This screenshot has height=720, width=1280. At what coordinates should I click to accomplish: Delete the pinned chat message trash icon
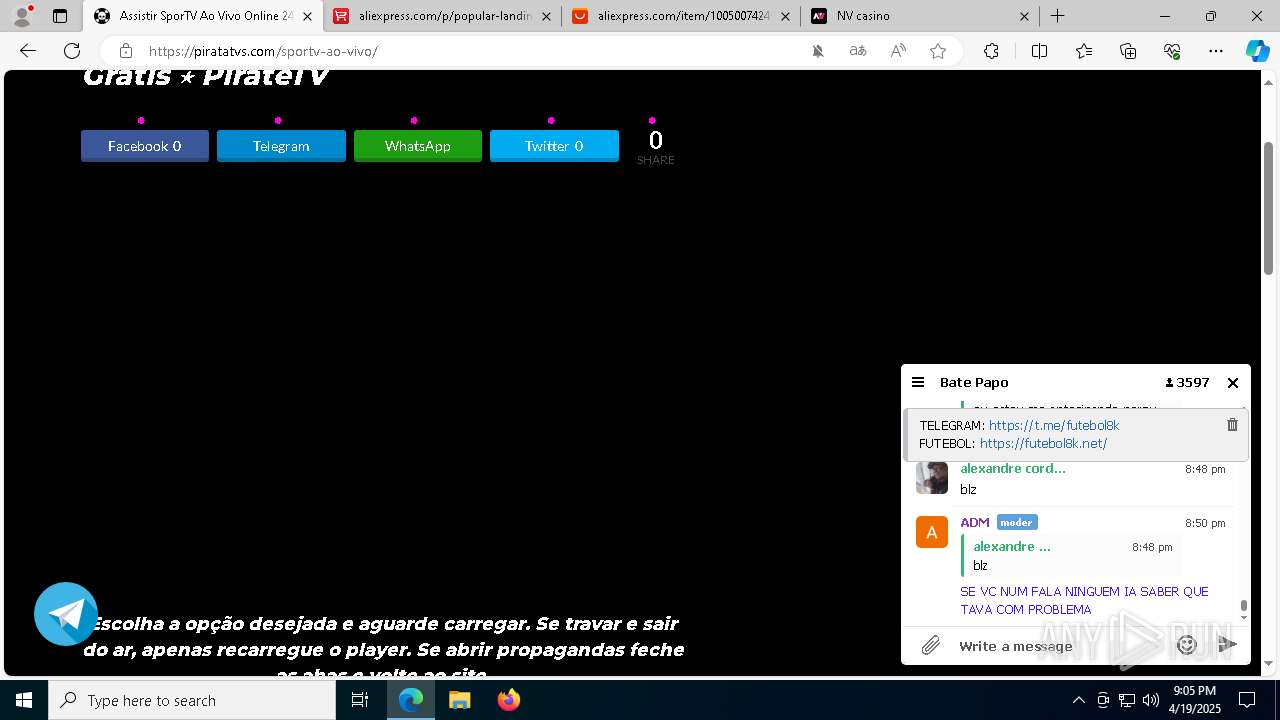(x=1232, y=425)
